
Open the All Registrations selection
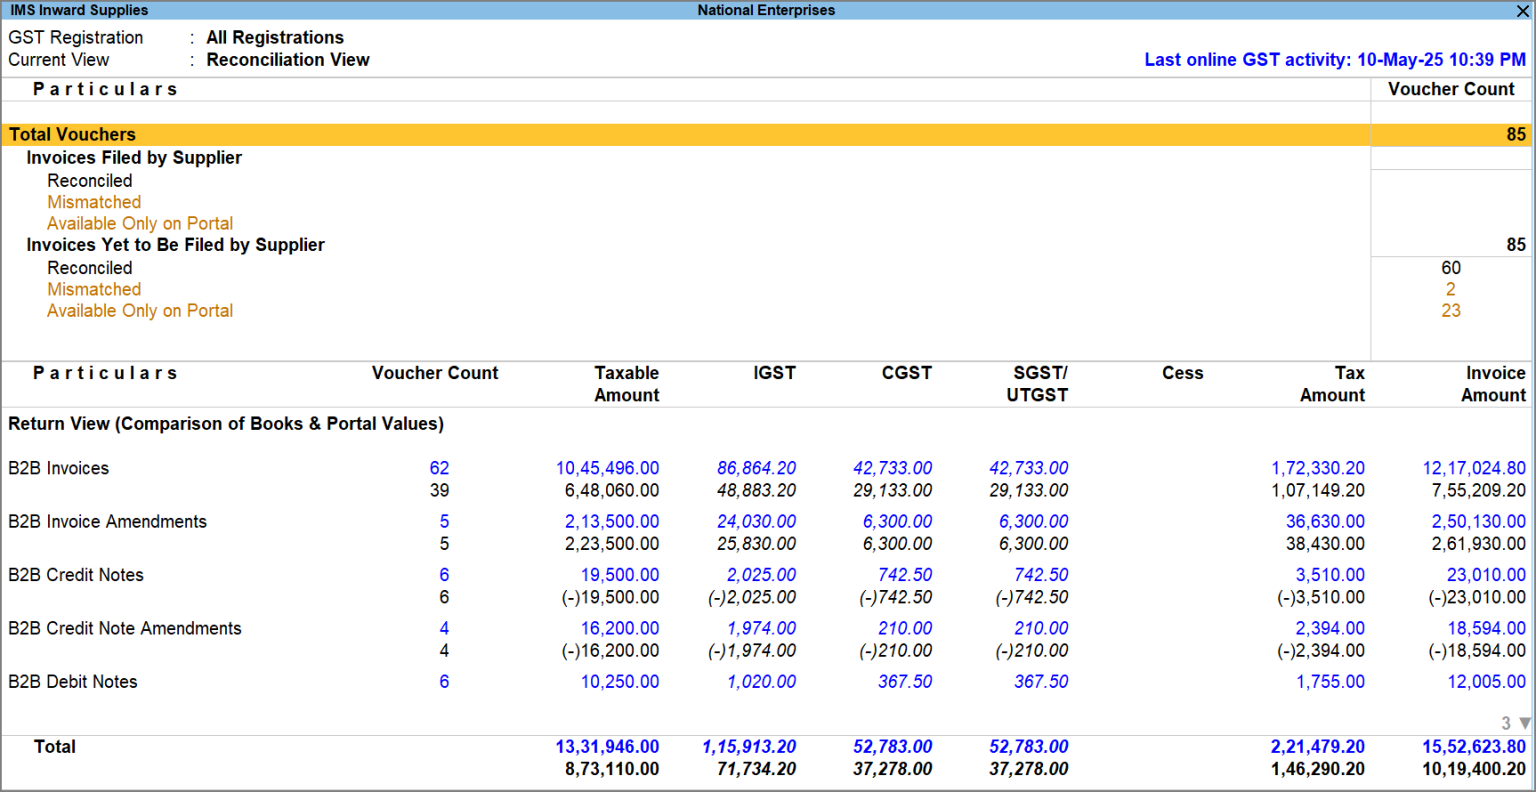click(x=274, y=37)
